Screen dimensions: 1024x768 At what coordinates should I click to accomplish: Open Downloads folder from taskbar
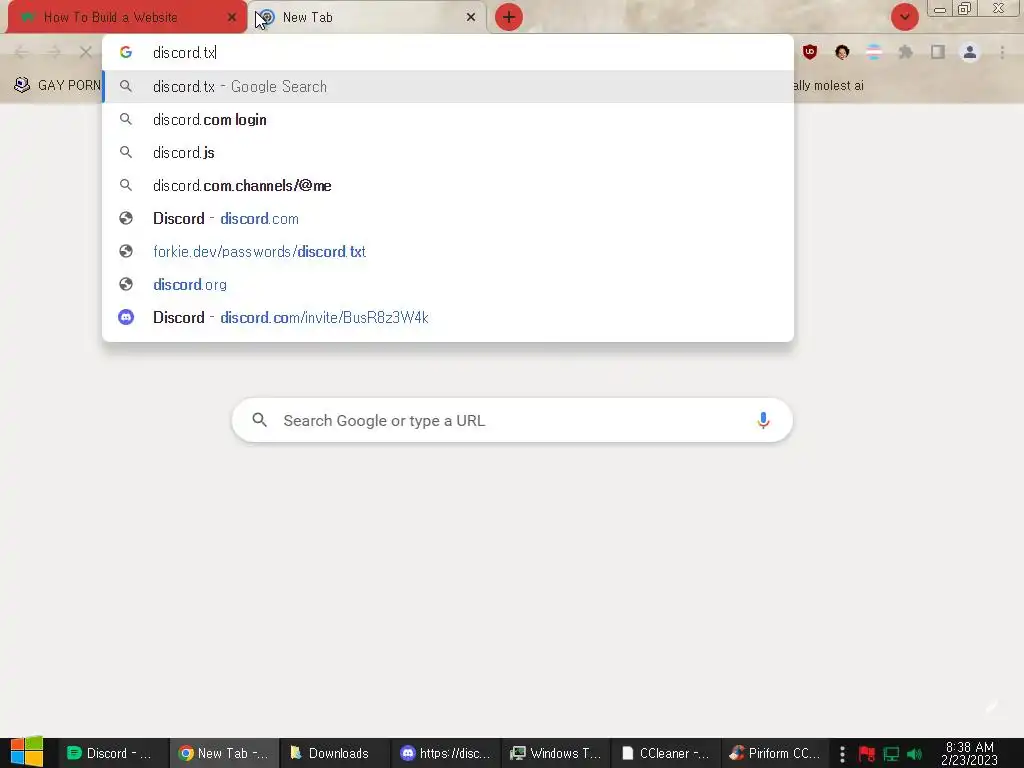click(x=334, y=753)
